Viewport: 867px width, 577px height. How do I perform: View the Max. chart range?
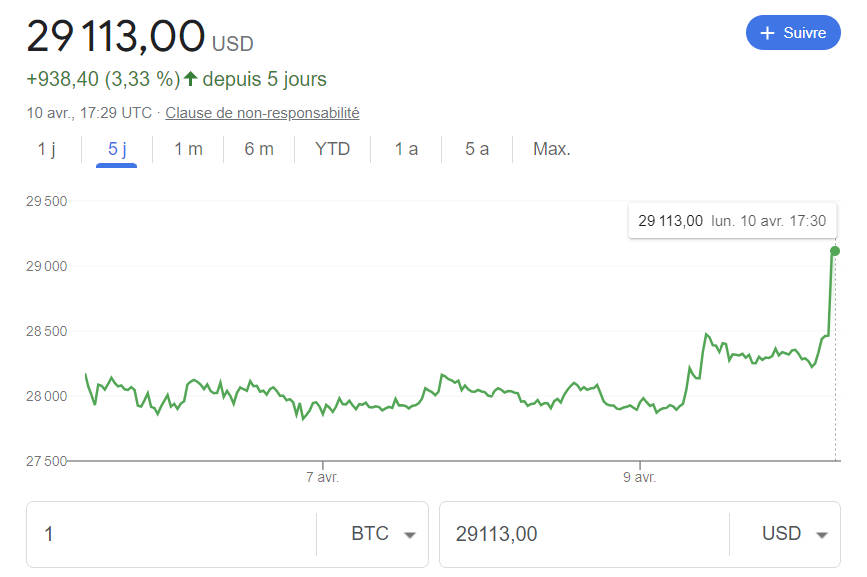coord(552,149)
